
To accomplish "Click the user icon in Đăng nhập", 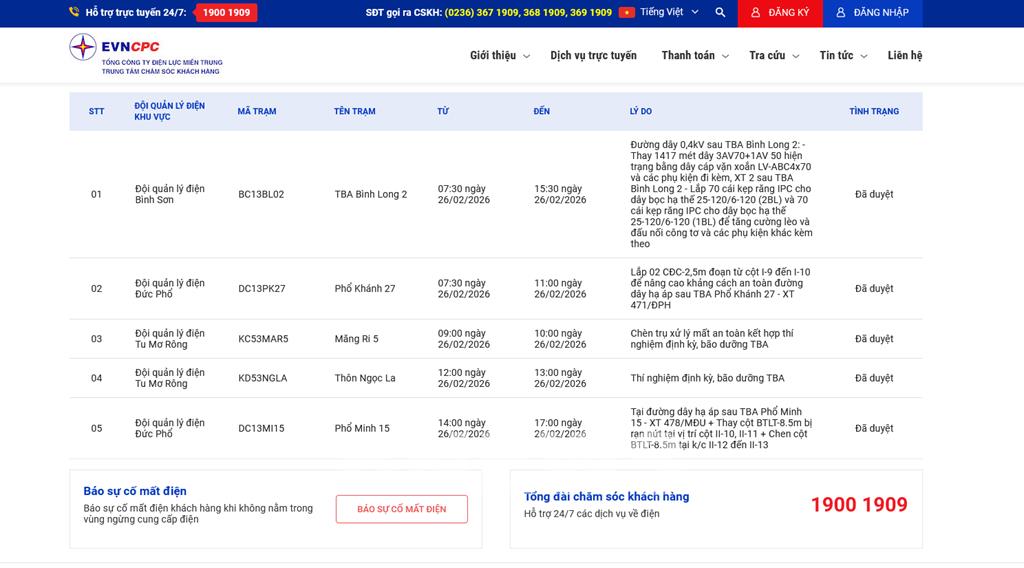I will pyautogui.click(x=841, y=13).
